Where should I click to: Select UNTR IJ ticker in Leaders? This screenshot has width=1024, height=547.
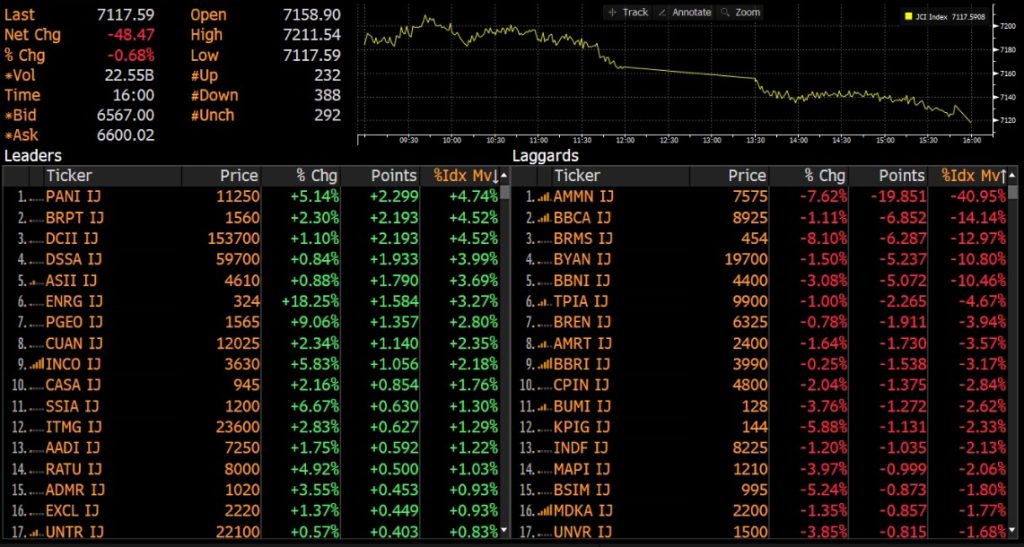(x=74, y=531)
